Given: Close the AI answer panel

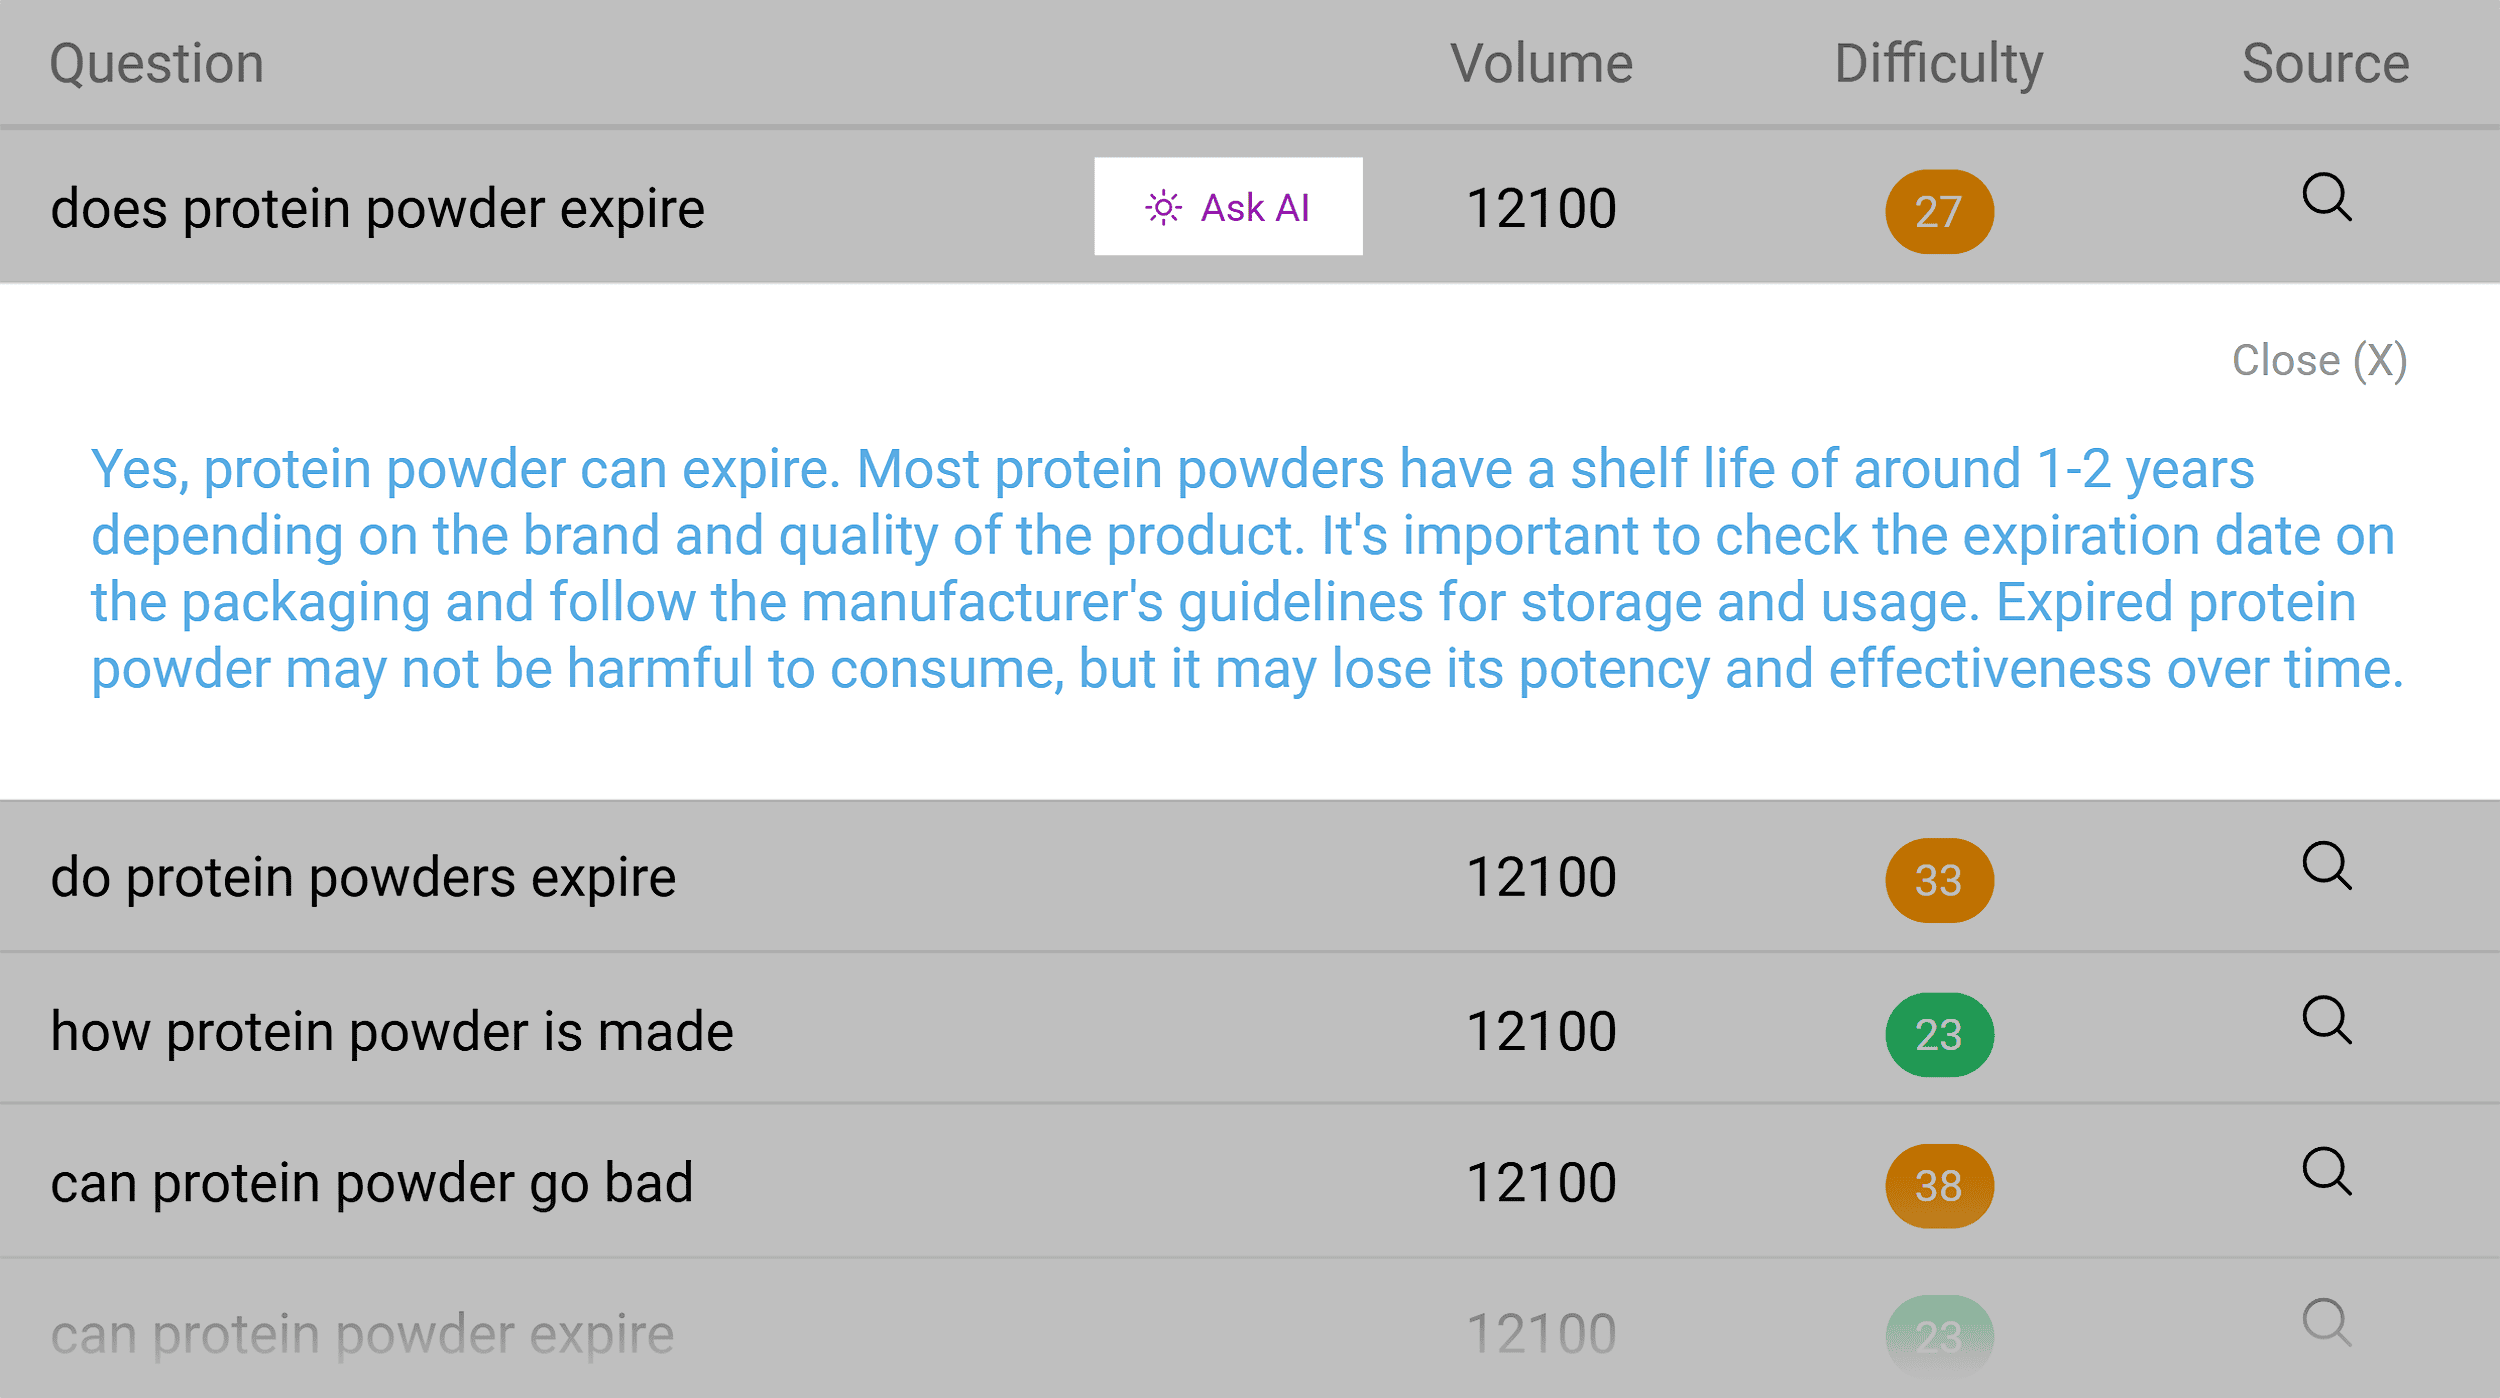Looking at the screenshot, I should 2319,360.
